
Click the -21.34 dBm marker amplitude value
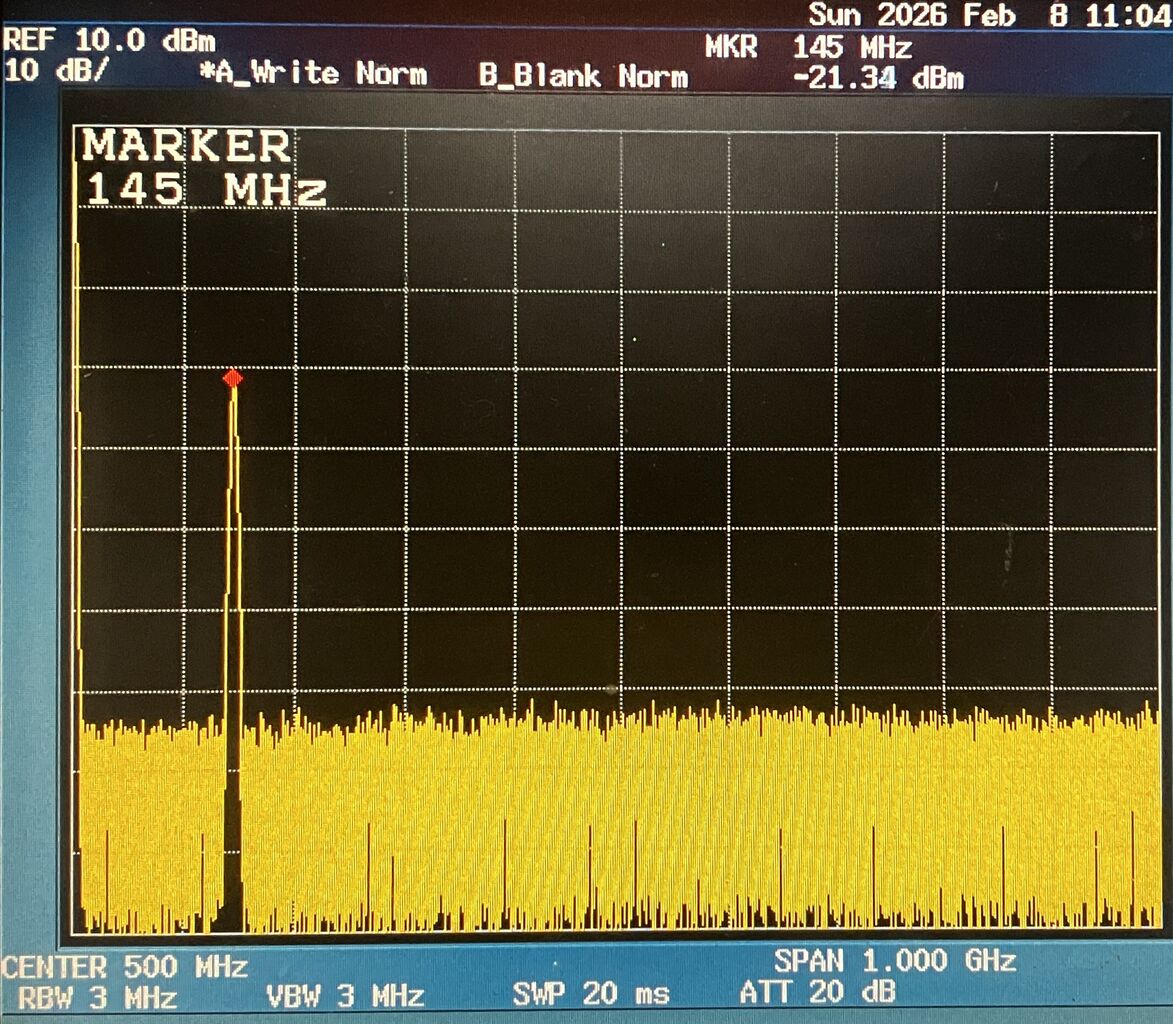[878, 78]
